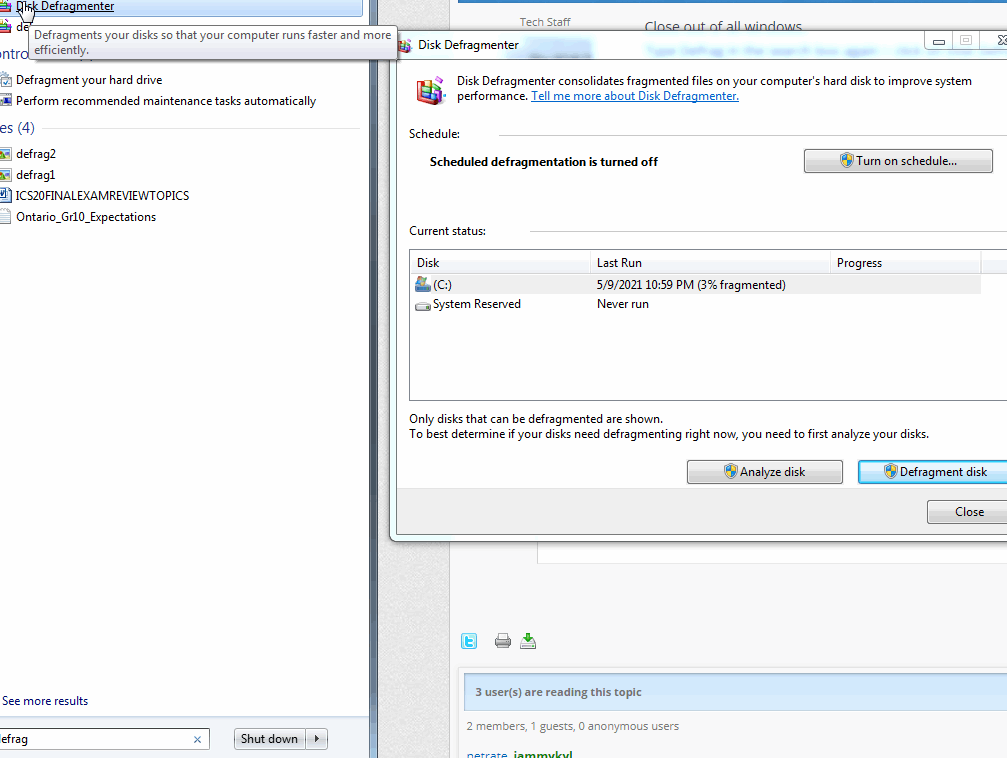Image resolution: width=1007 pixels, height=758 pixels.
Task: Minimize the Disk Defragmenter window
Action: tap(938, 41)
